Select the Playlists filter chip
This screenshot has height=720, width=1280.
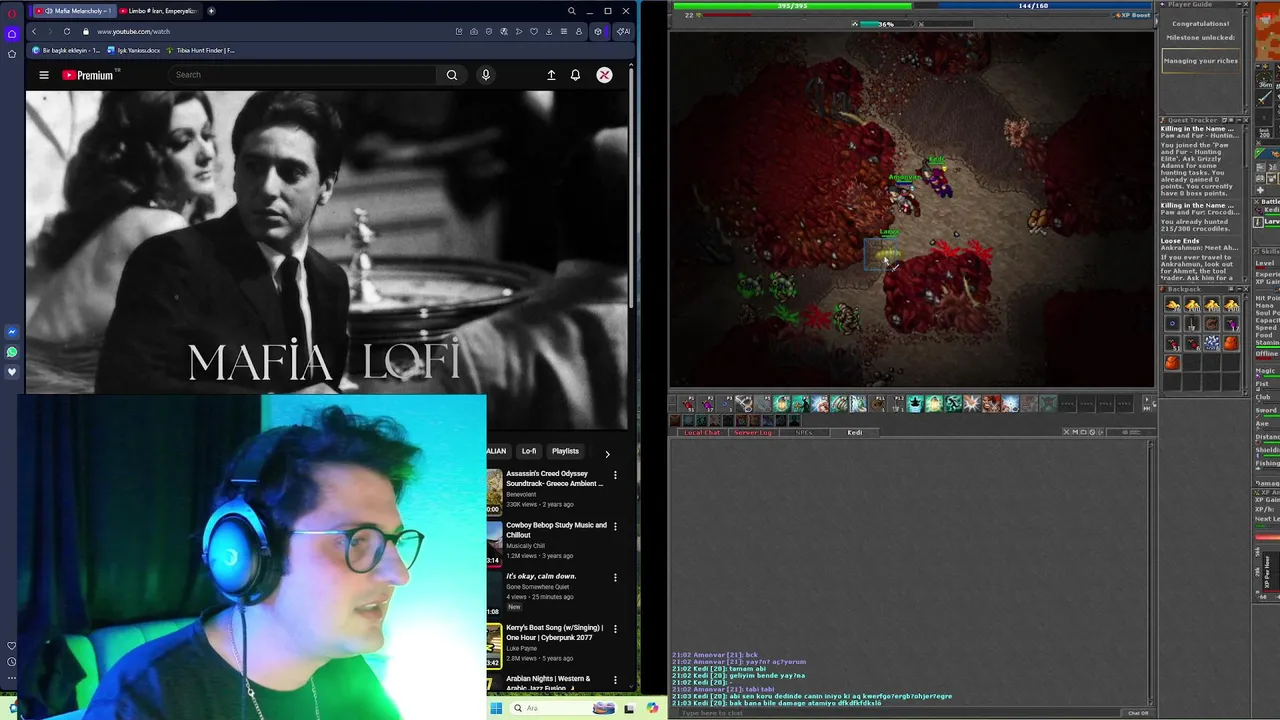(x=565, y=451)
